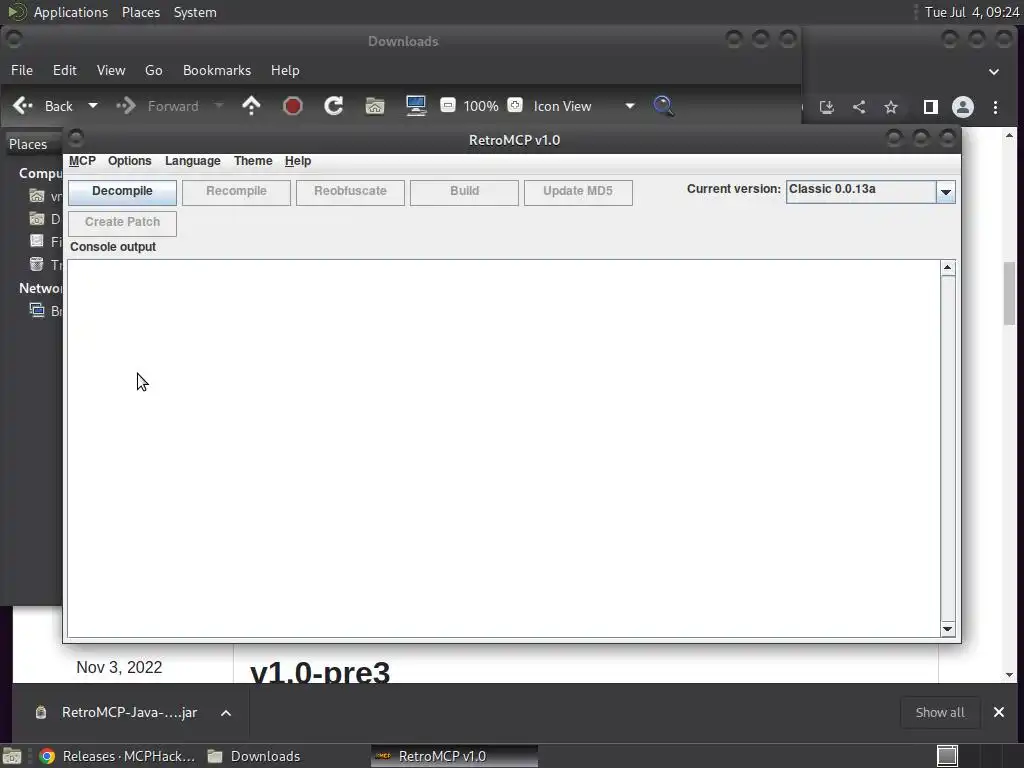Expand the Current version dropdown arrow
The height and width of the screenshot is (768, 1024).
coord(946,192)
